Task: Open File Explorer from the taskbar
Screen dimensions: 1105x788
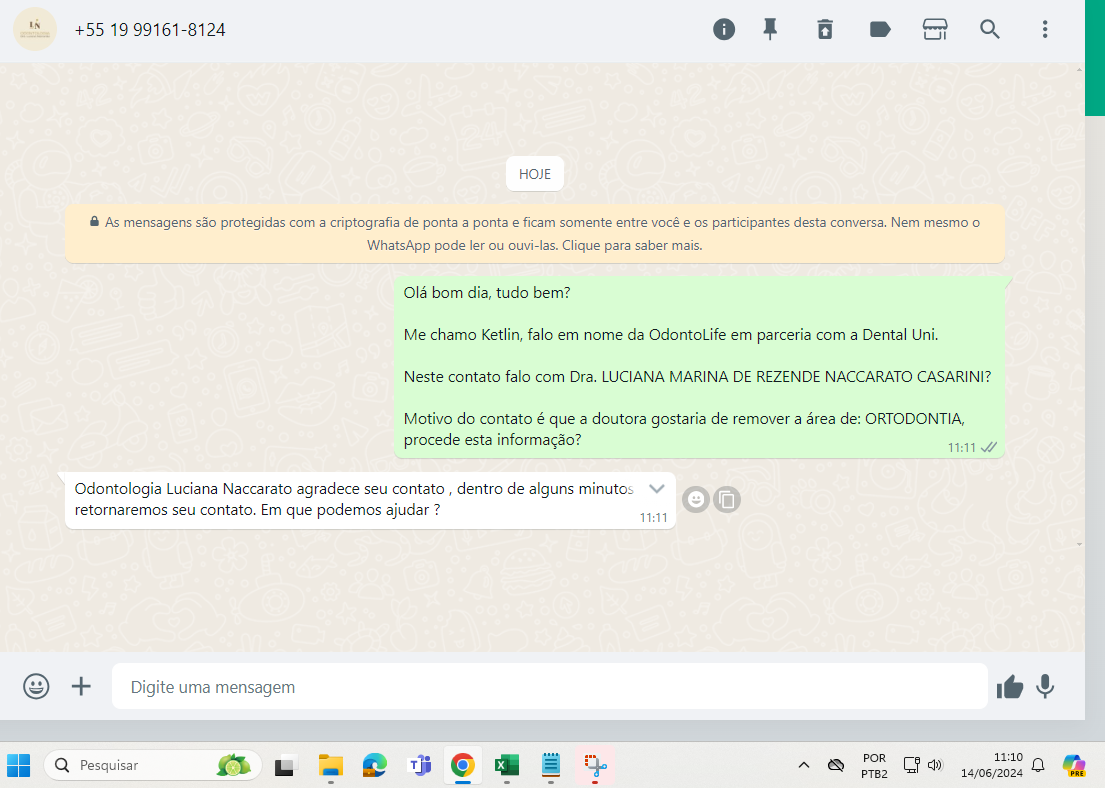Action: pos(331,765)
